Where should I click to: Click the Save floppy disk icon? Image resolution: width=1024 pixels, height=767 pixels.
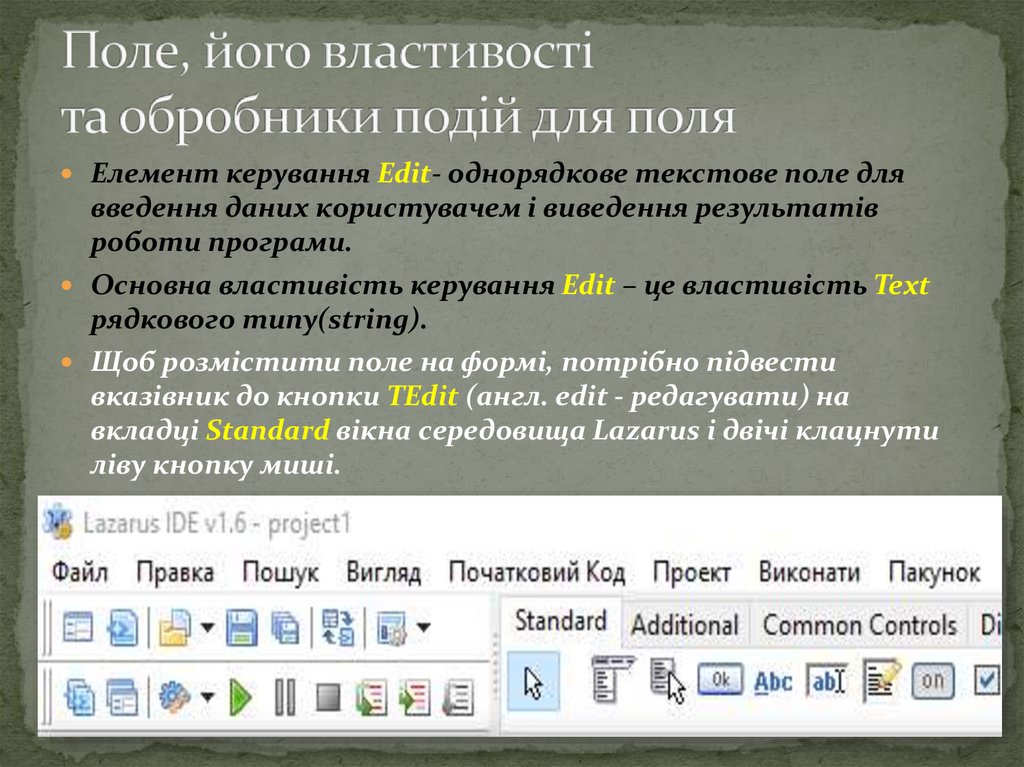241,628
